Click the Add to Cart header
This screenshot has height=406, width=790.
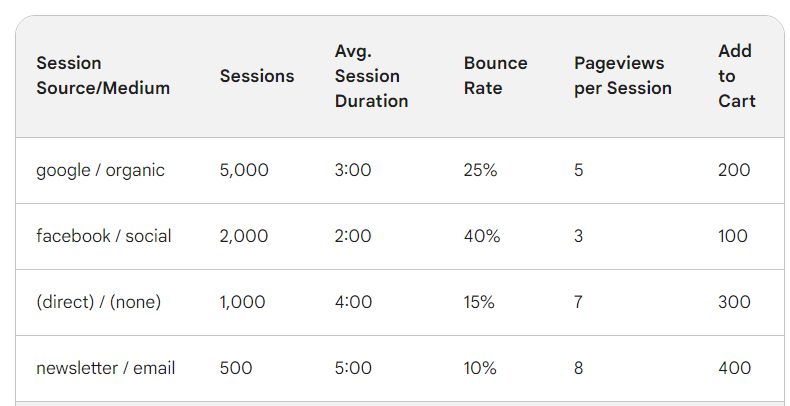click(737, 76)
